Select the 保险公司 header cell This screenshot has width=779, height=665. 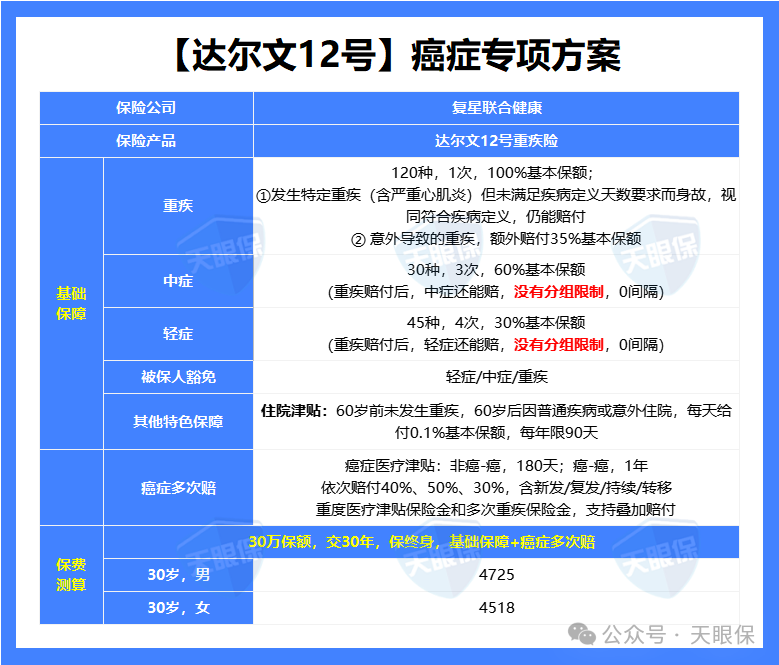click(x=146, y=108)
